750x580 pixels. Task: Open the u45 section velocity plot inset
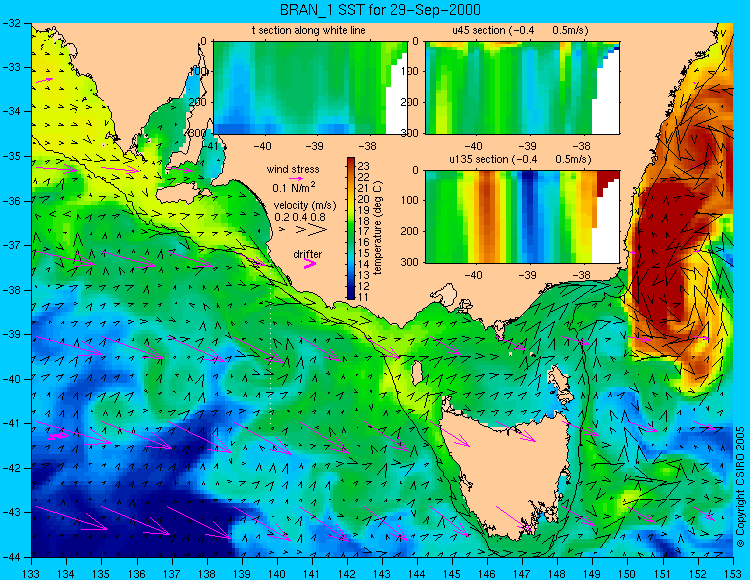522,88
